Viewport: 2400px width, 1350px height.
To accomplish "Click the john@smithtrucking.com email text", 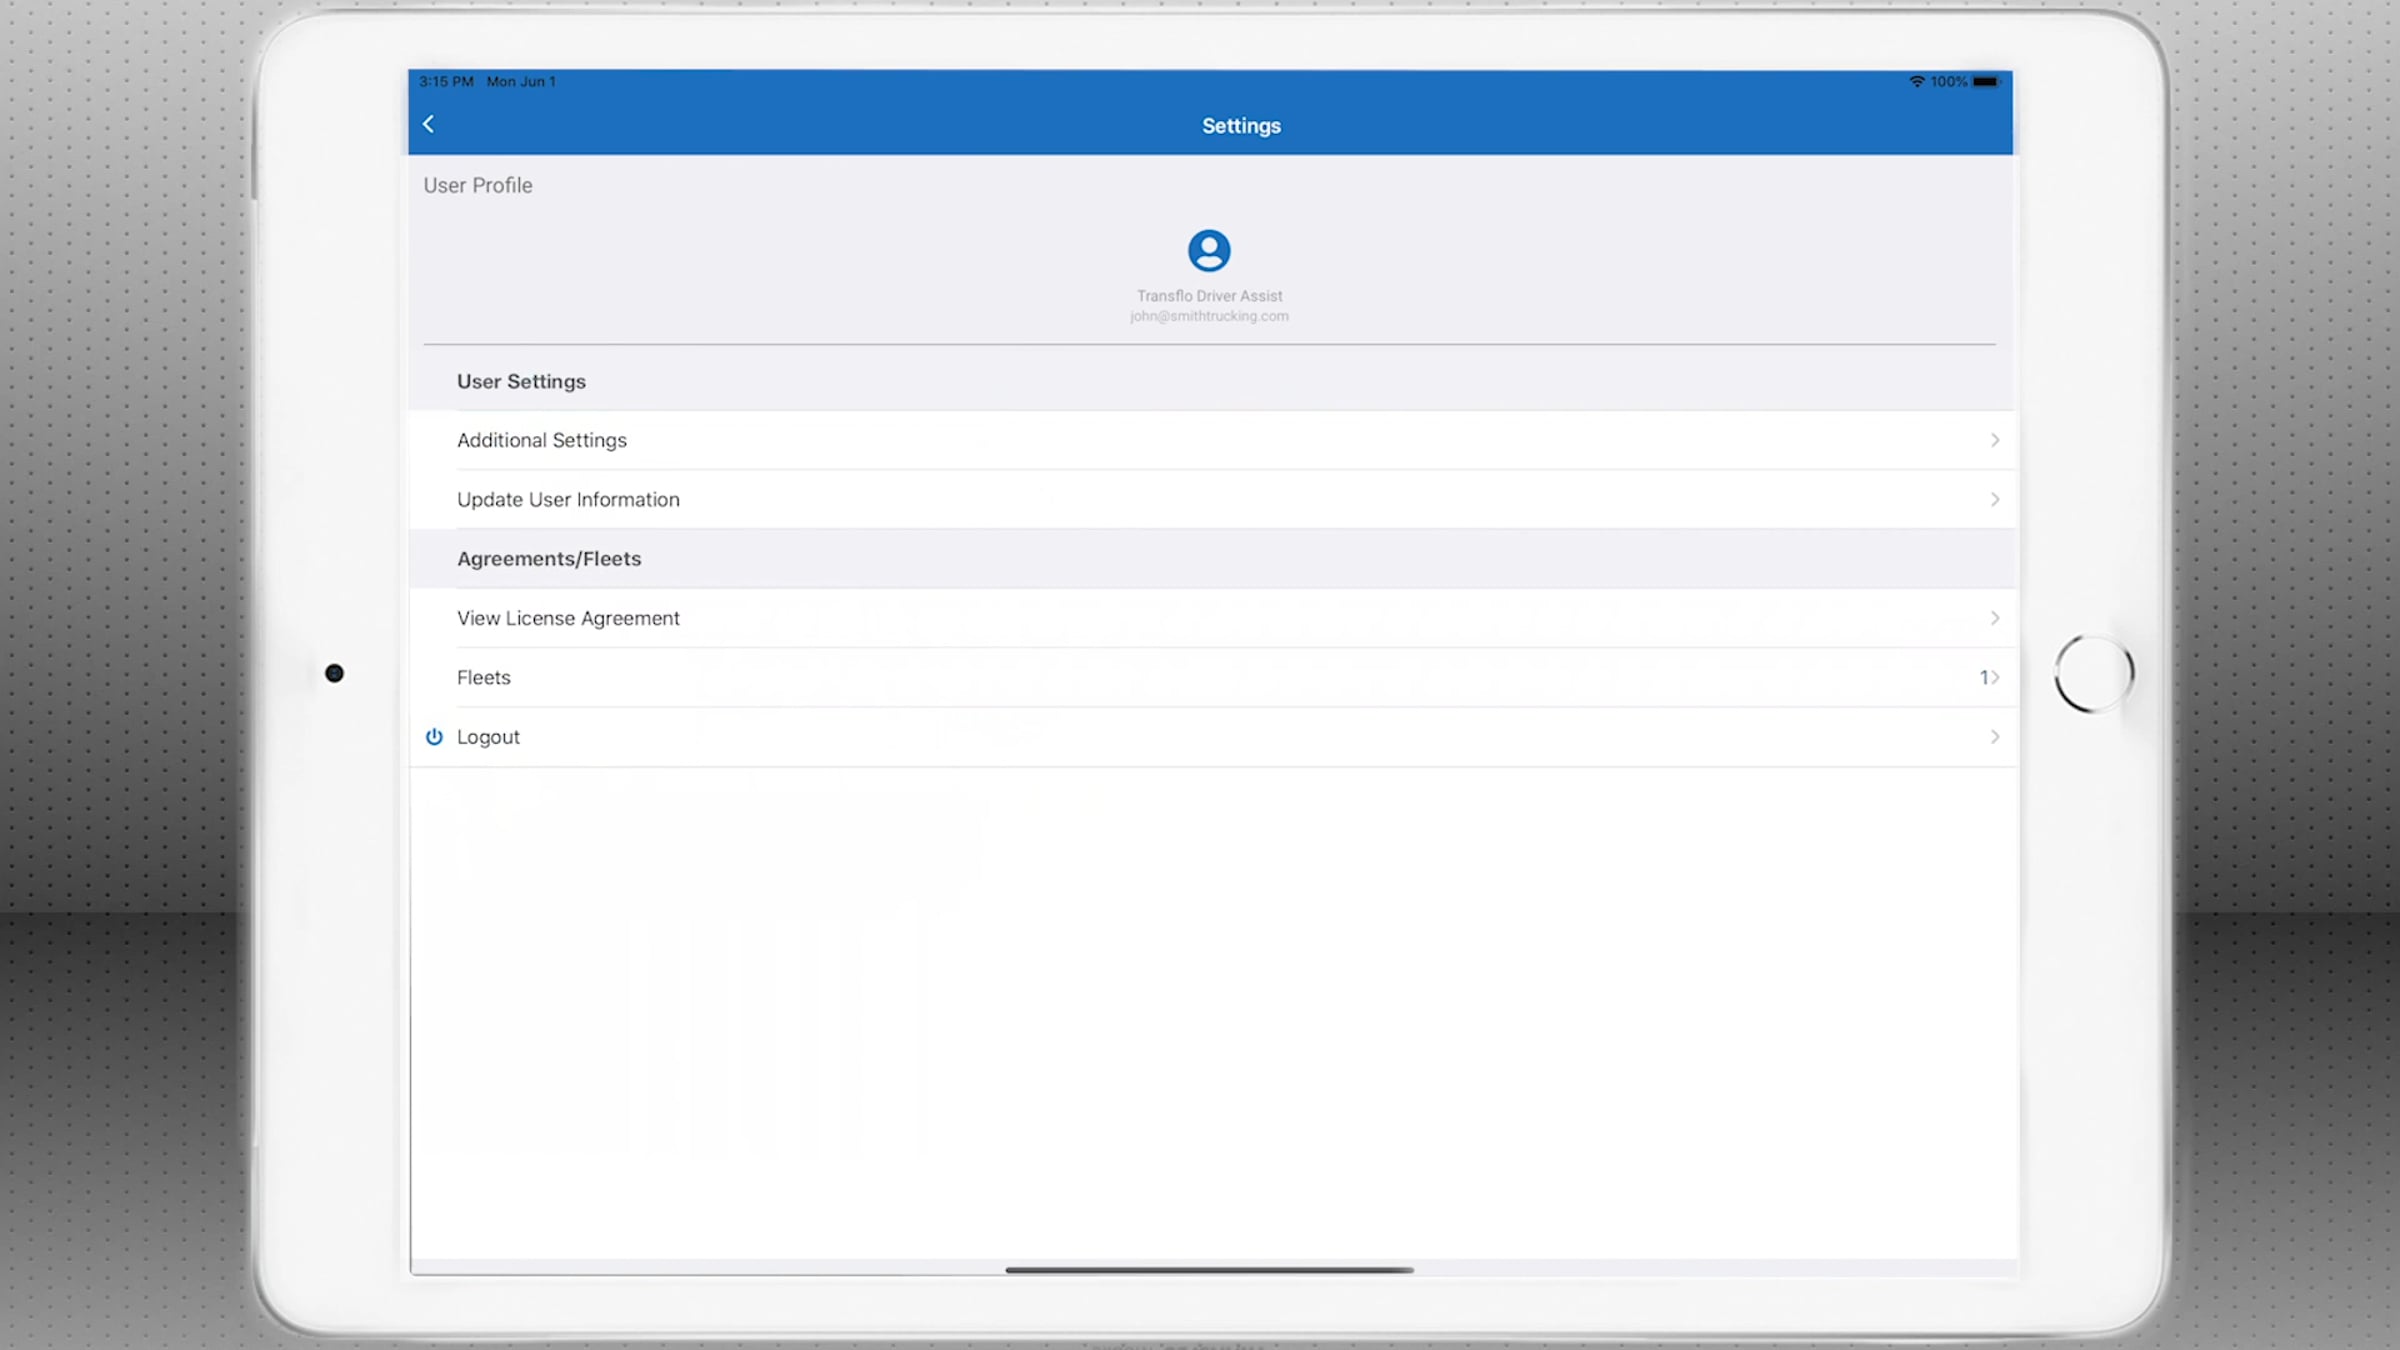I will click(1209, 316).
